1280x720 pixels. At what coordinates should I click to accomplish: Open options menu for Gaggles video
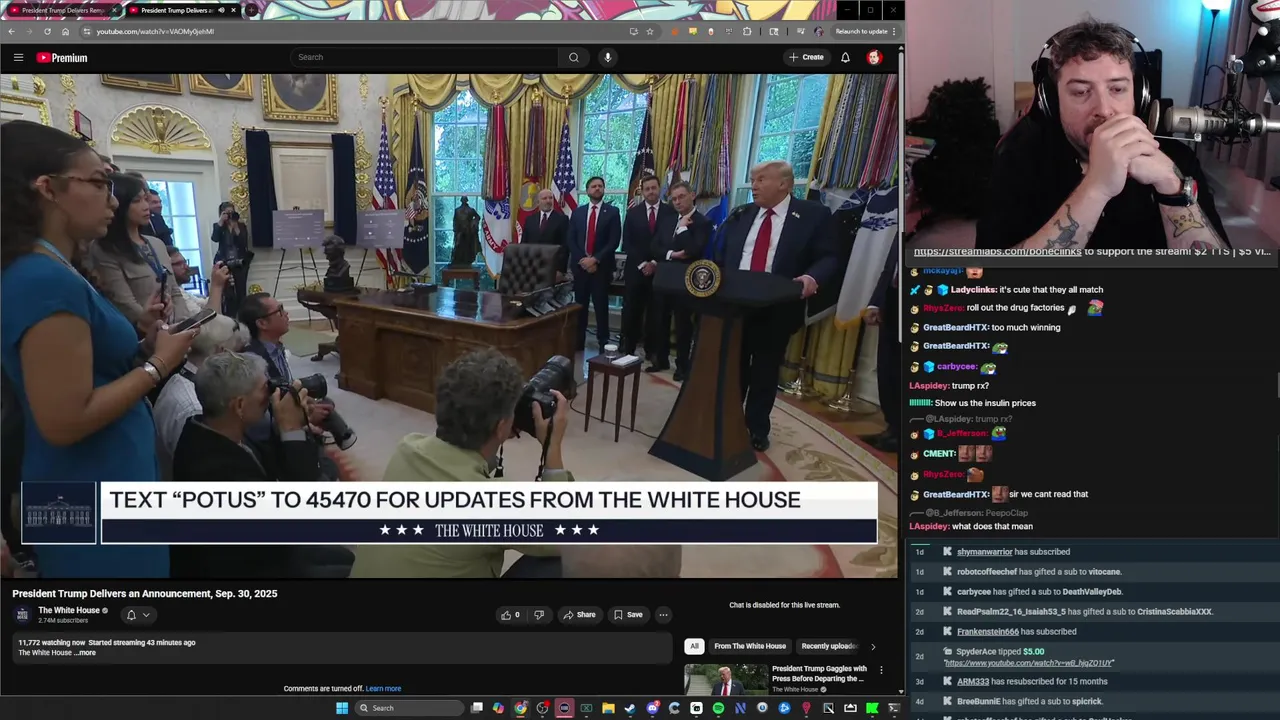(x=881, y=670)
